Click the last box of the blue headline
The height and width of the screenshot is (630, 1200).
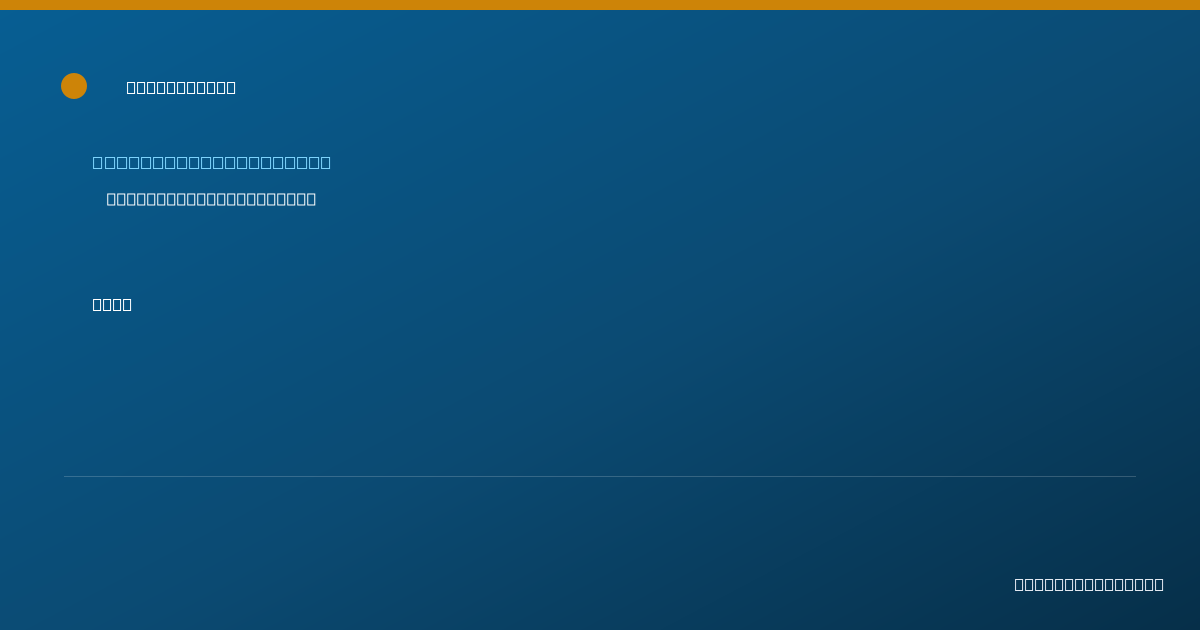coord(325,162)
